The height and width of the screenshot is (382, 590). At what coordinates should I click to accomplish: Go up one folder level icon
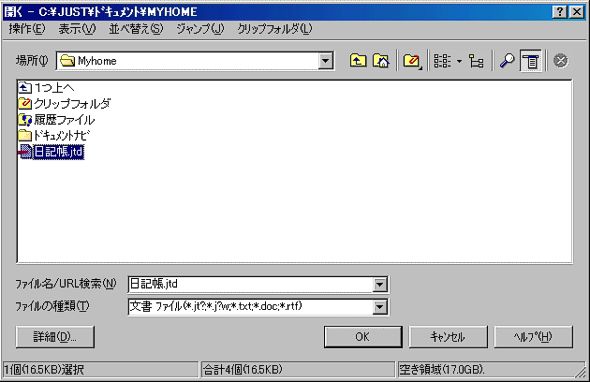point(357,61)
